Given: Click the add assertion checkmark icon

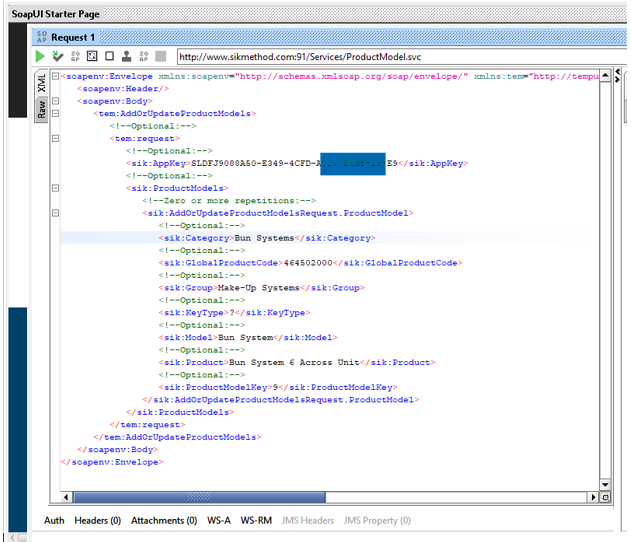Looking at the screenshot, I should click(58, 57).
